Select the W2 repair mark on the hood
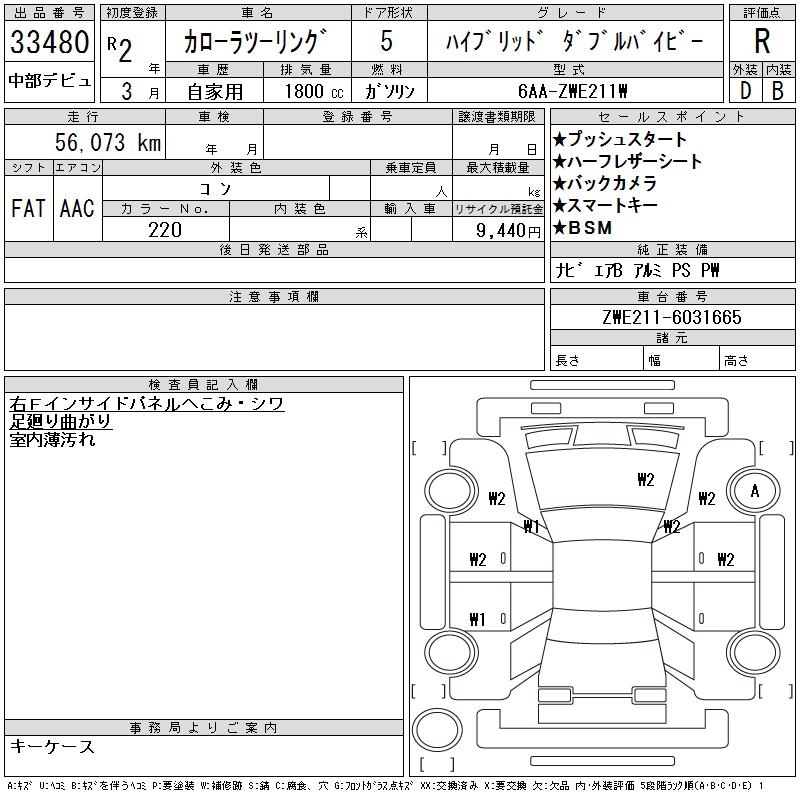The height and width of the screenshot is (800, 800). click(x=645, y=480)
